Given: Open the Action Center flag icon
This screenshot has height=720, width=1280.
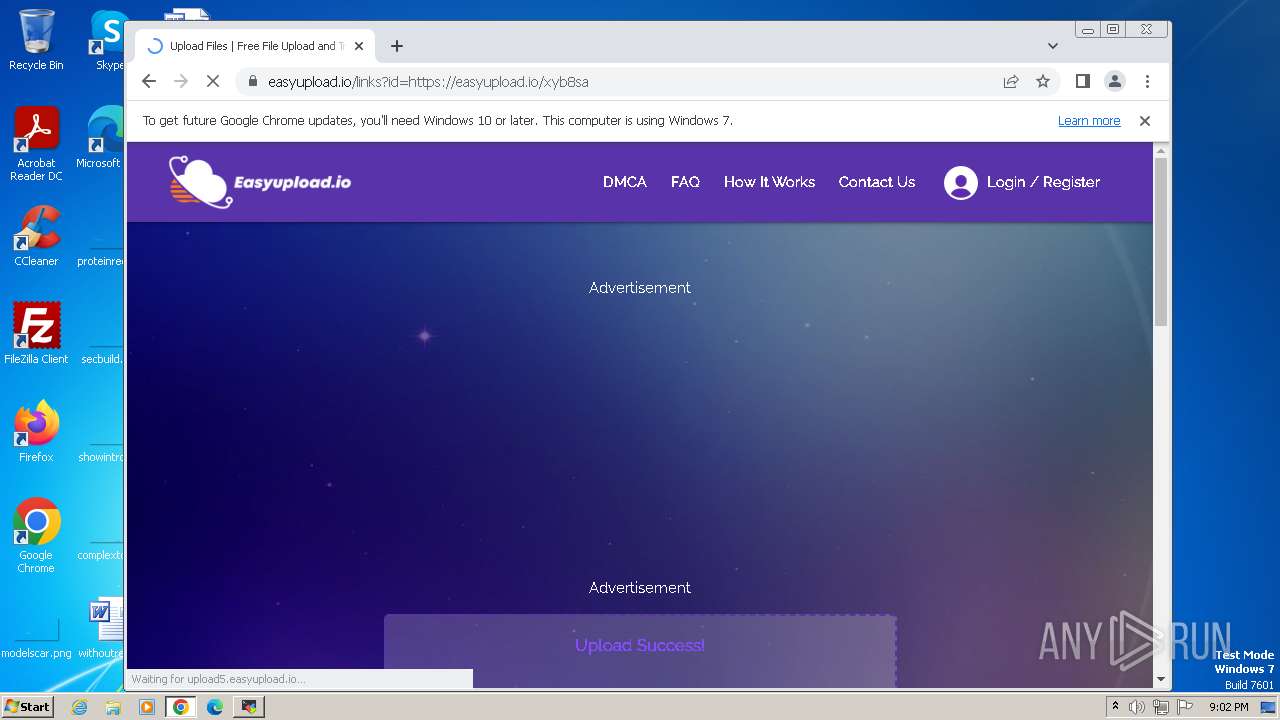Looking at the screenshot, I should [1185, 707].
